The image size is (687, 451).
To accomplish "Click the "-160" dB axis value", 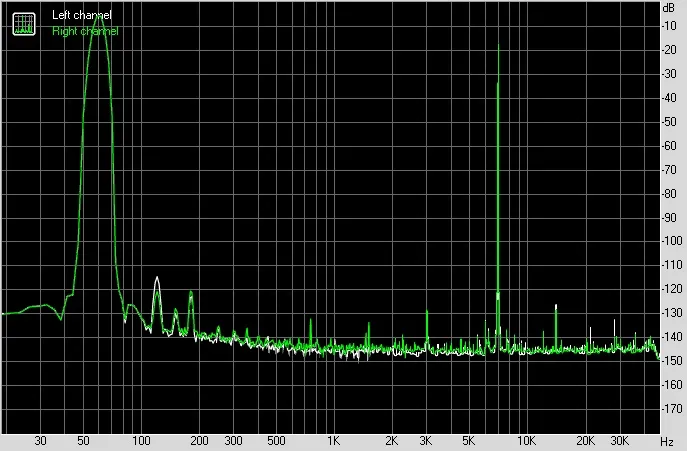I will coord(672,384).
